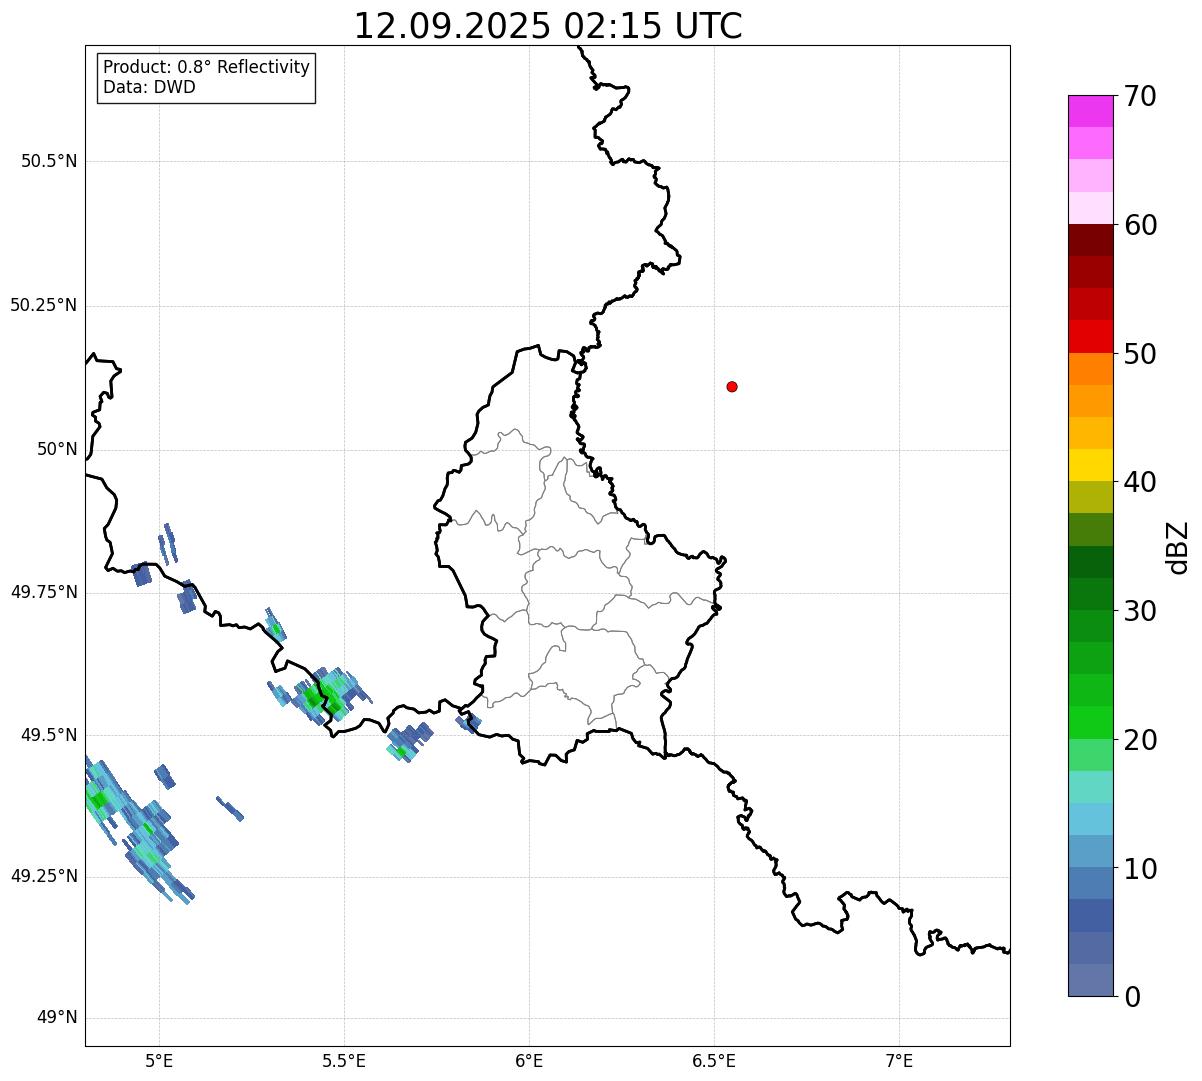The image size is (1202, 1081).
Task: Click the "49.75°N" latitude label
Action: (44, 592)
